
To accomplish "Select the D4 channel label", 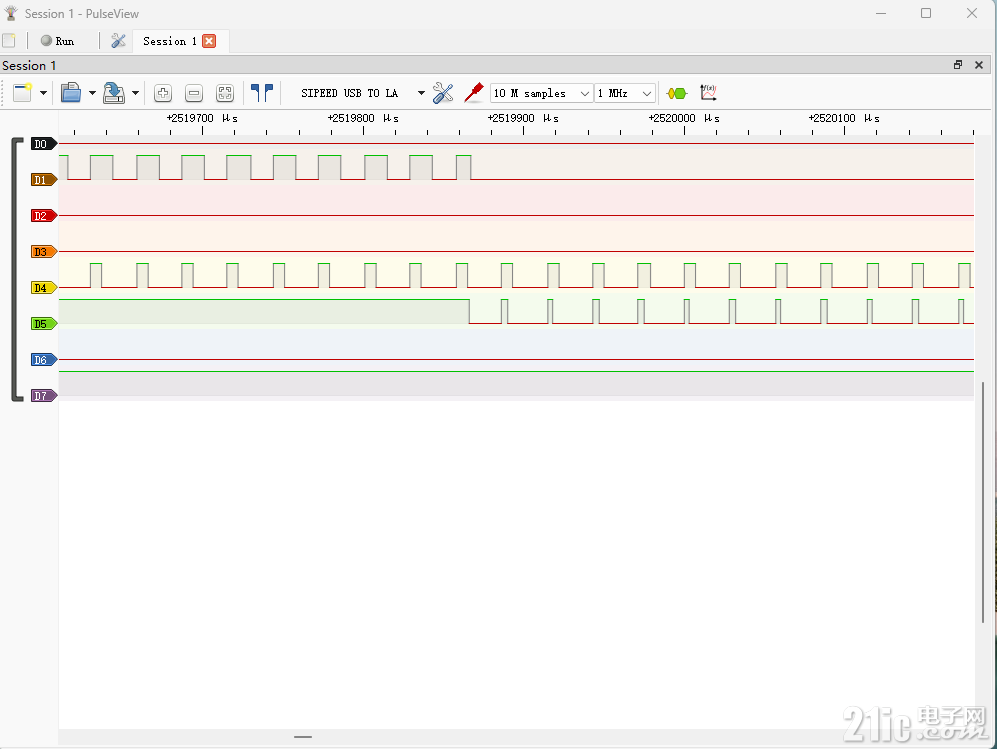I will [43, 287].
